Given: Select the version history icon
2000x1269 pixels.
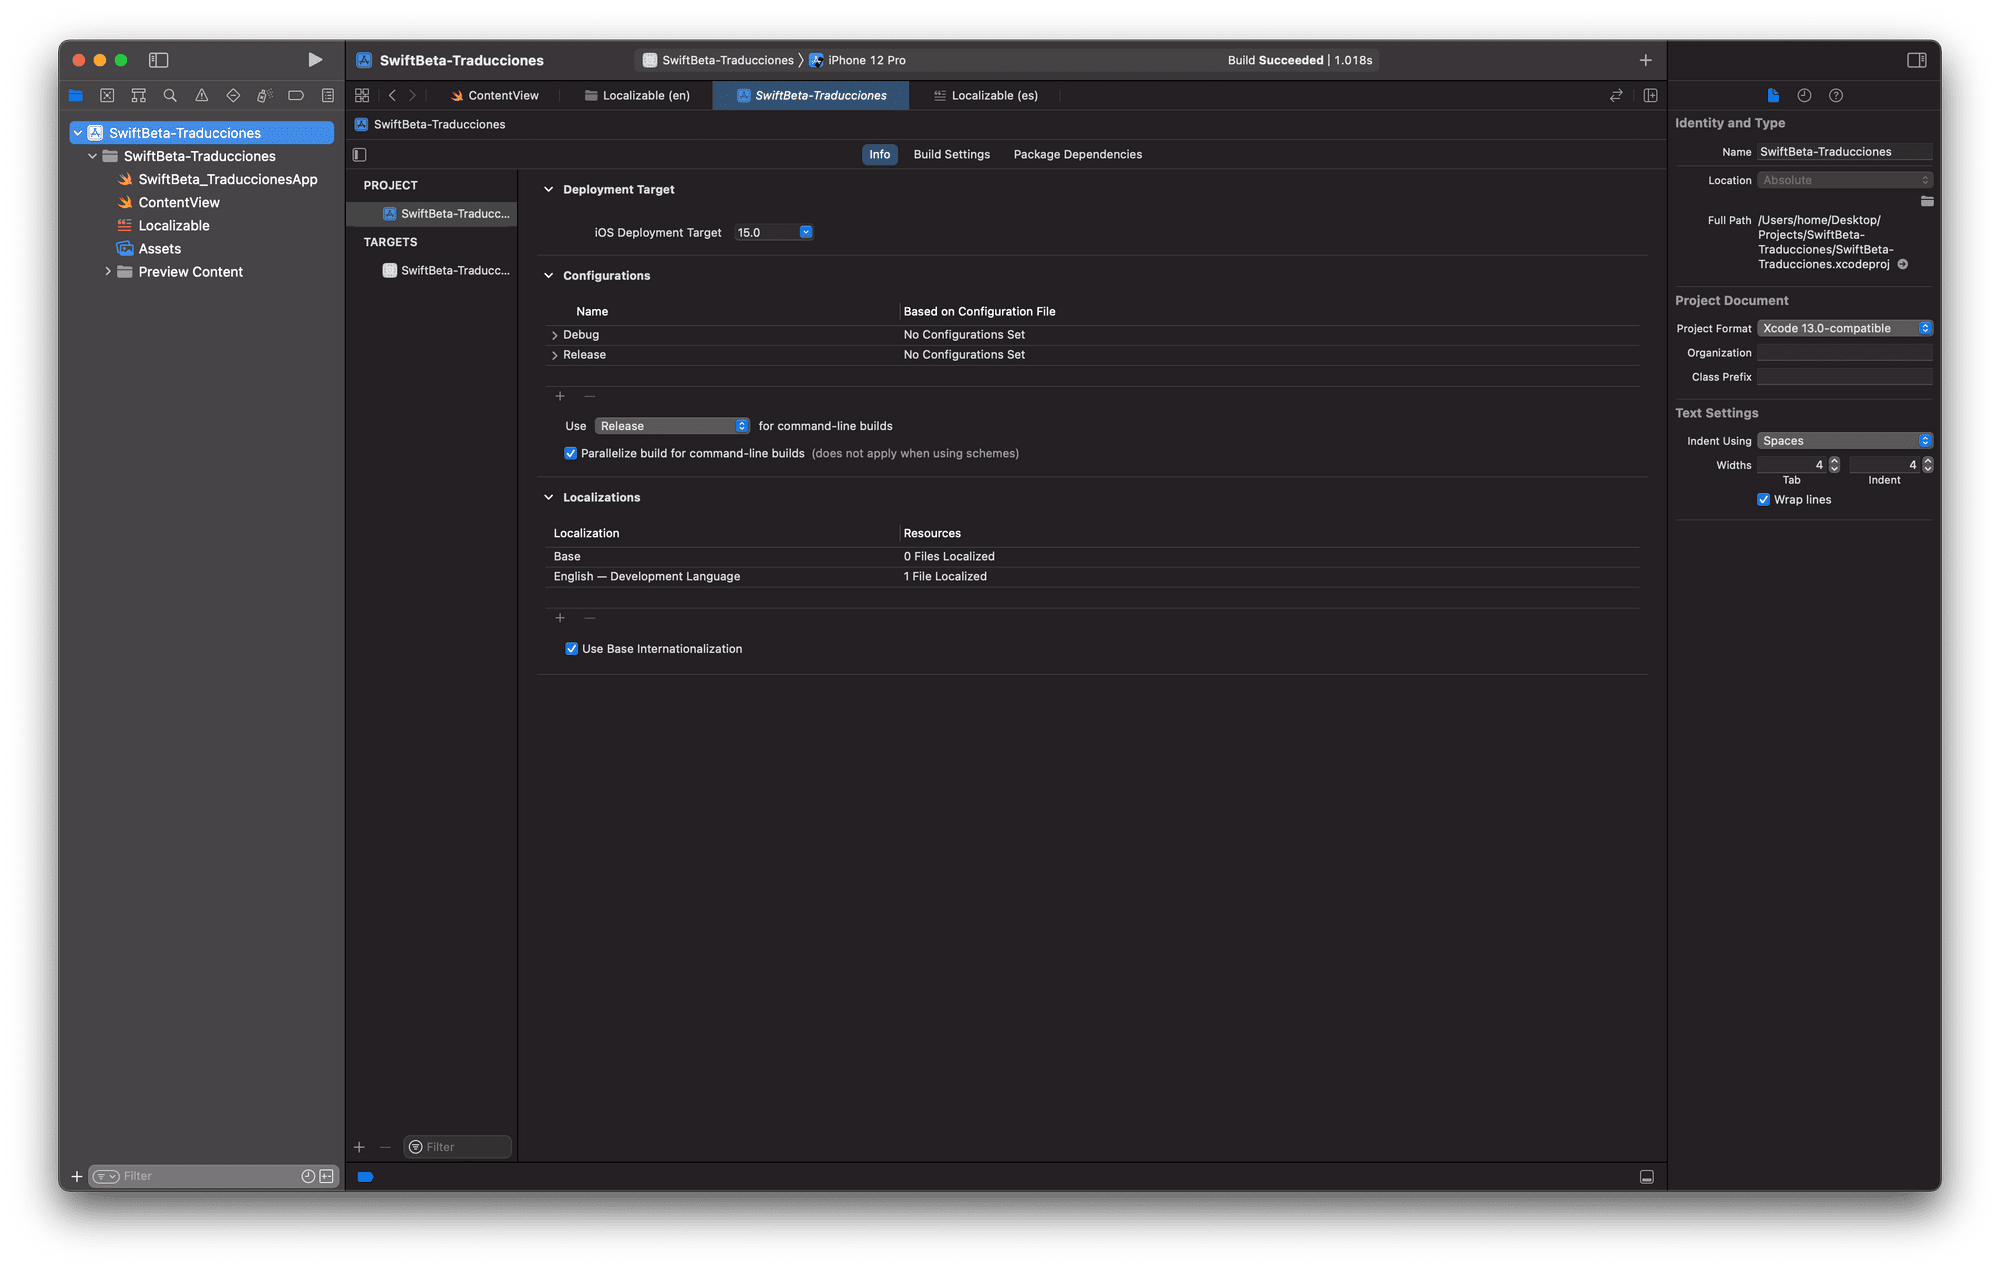Looking at the screenshot, I should tap(1805, 95).
